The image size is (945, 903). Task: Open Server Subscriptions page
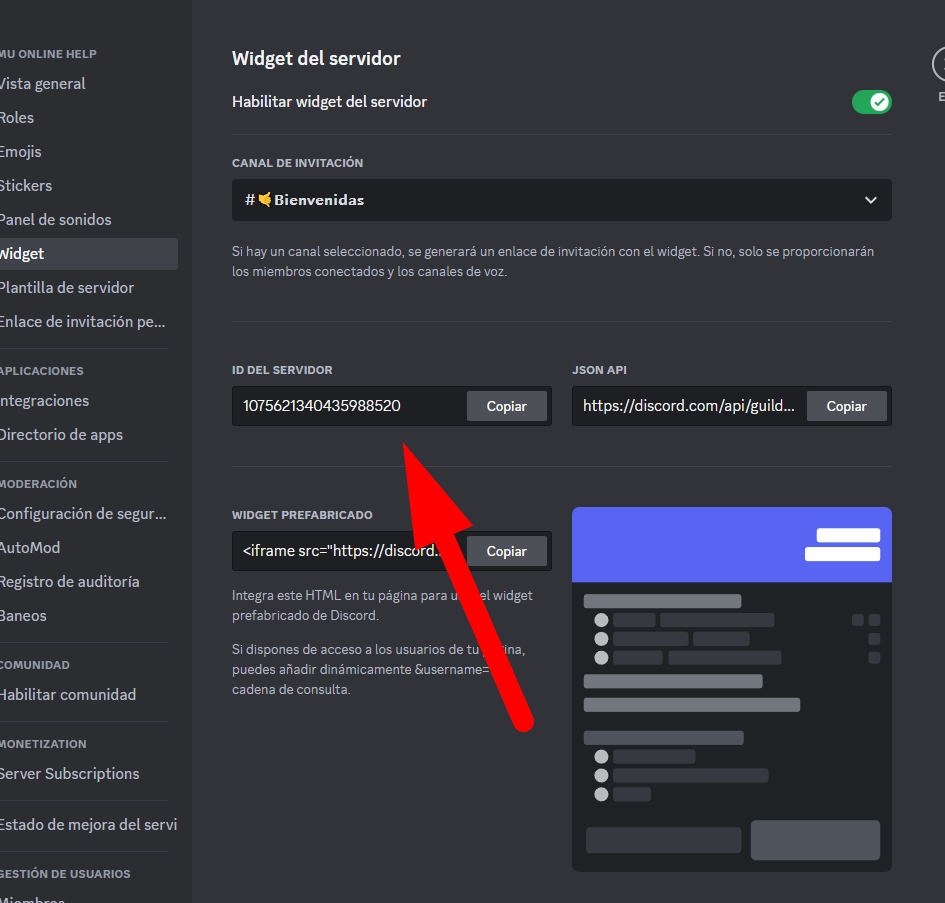[x=69, y=773]
